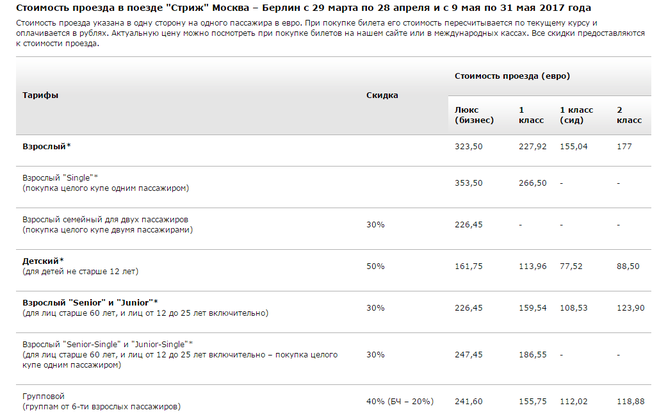Click the Стоимость проезда (евро) header

point(512,76)
